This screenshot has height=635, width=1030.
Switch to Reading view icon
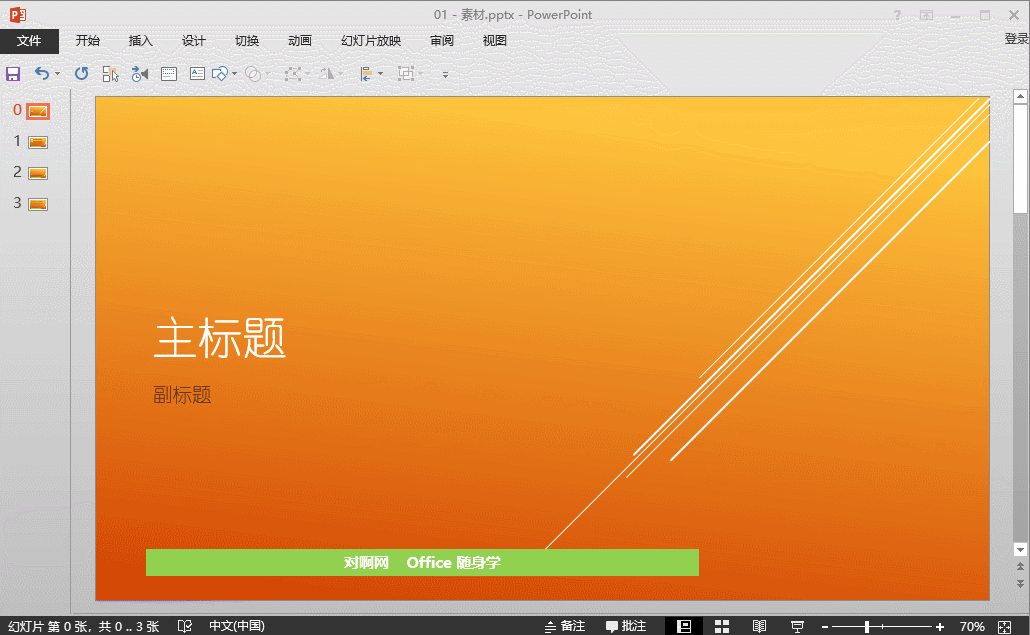759,626
